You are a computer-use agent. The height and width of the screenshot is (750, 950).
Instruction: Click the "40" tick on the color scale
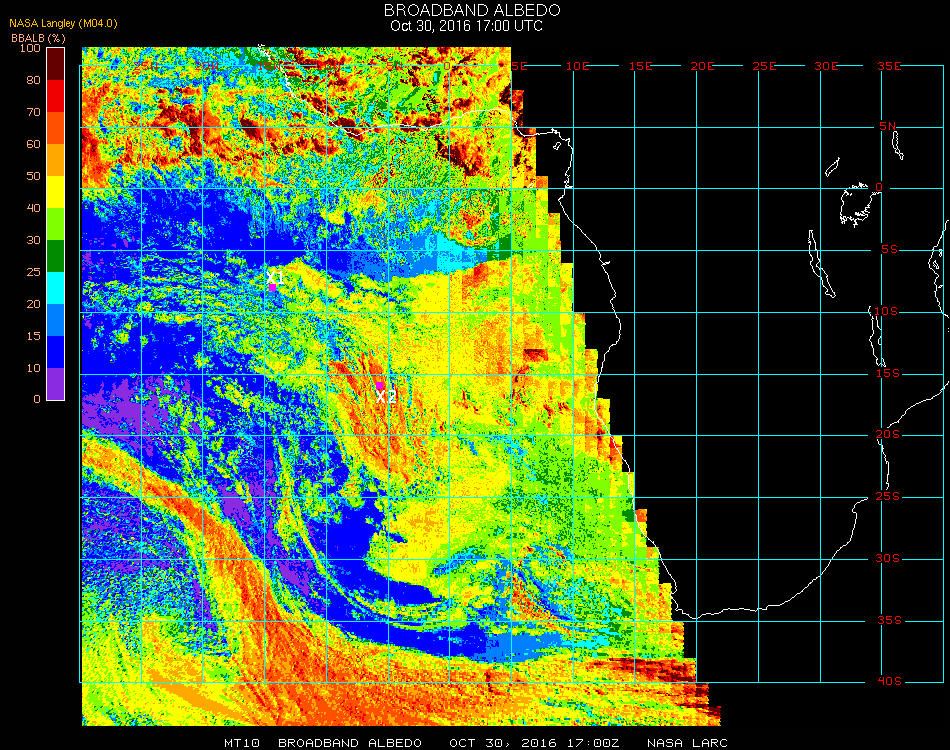click(x=33, y=208)
